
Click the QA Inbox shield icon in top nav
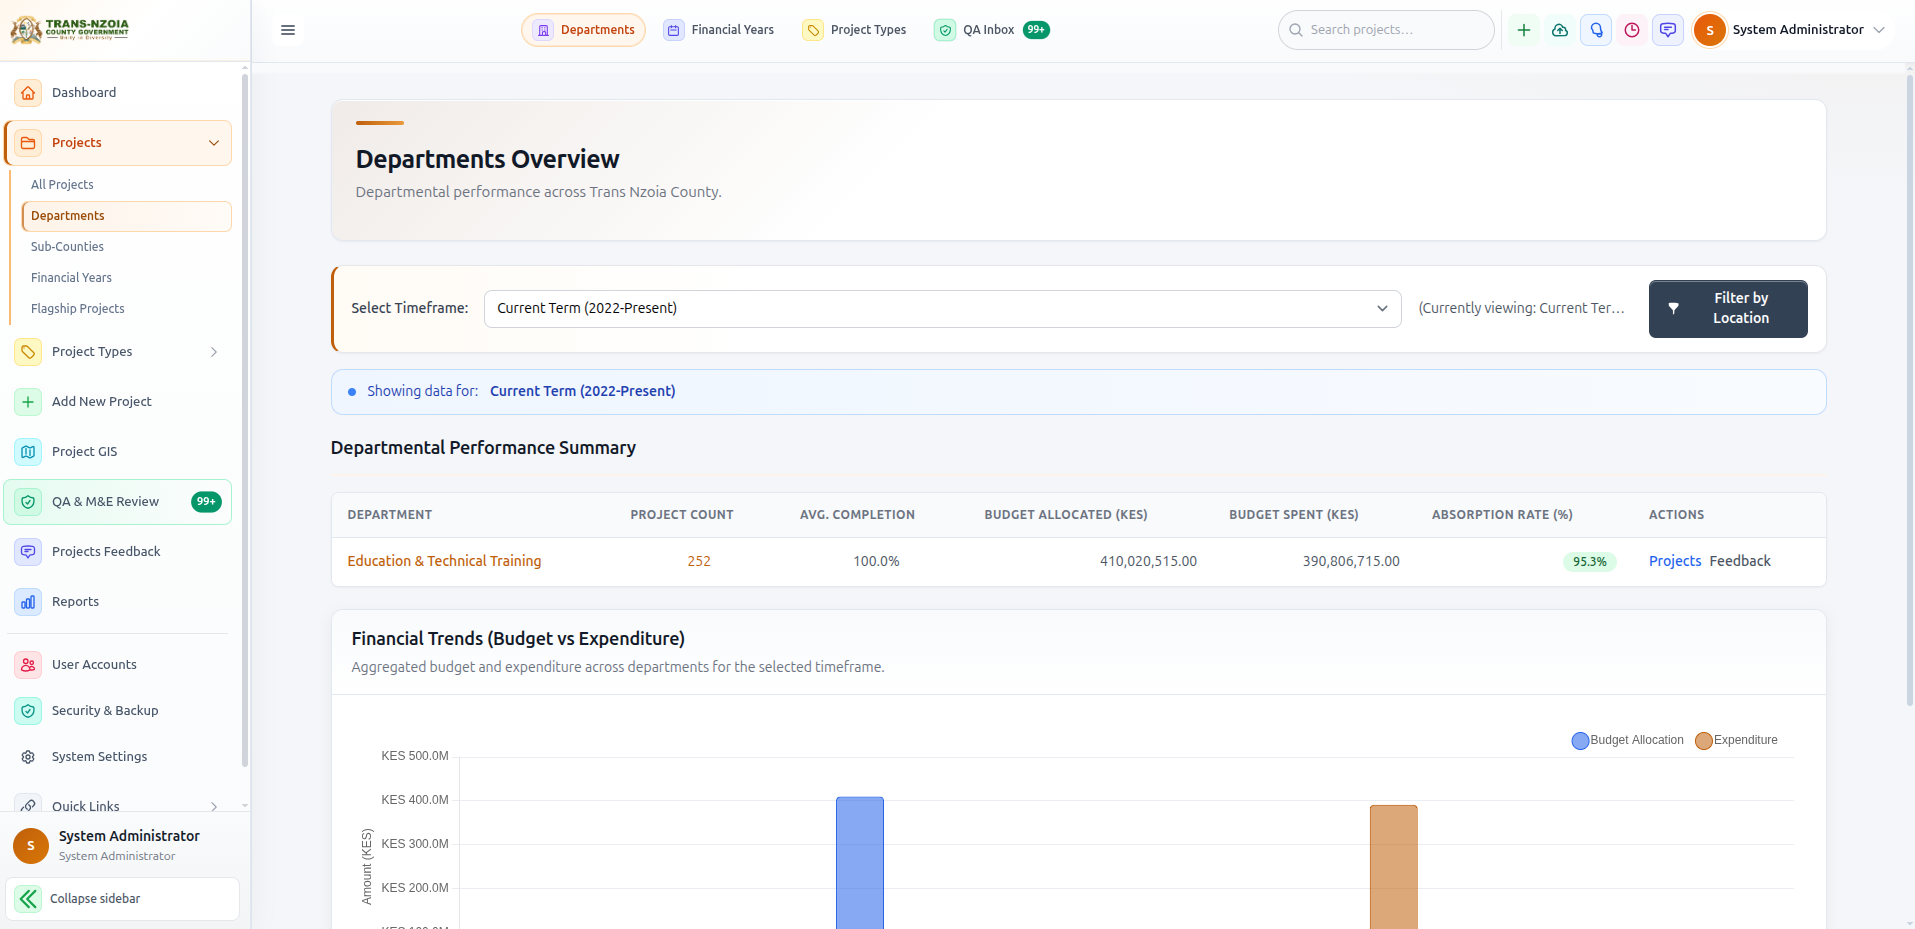click(945, 30)
